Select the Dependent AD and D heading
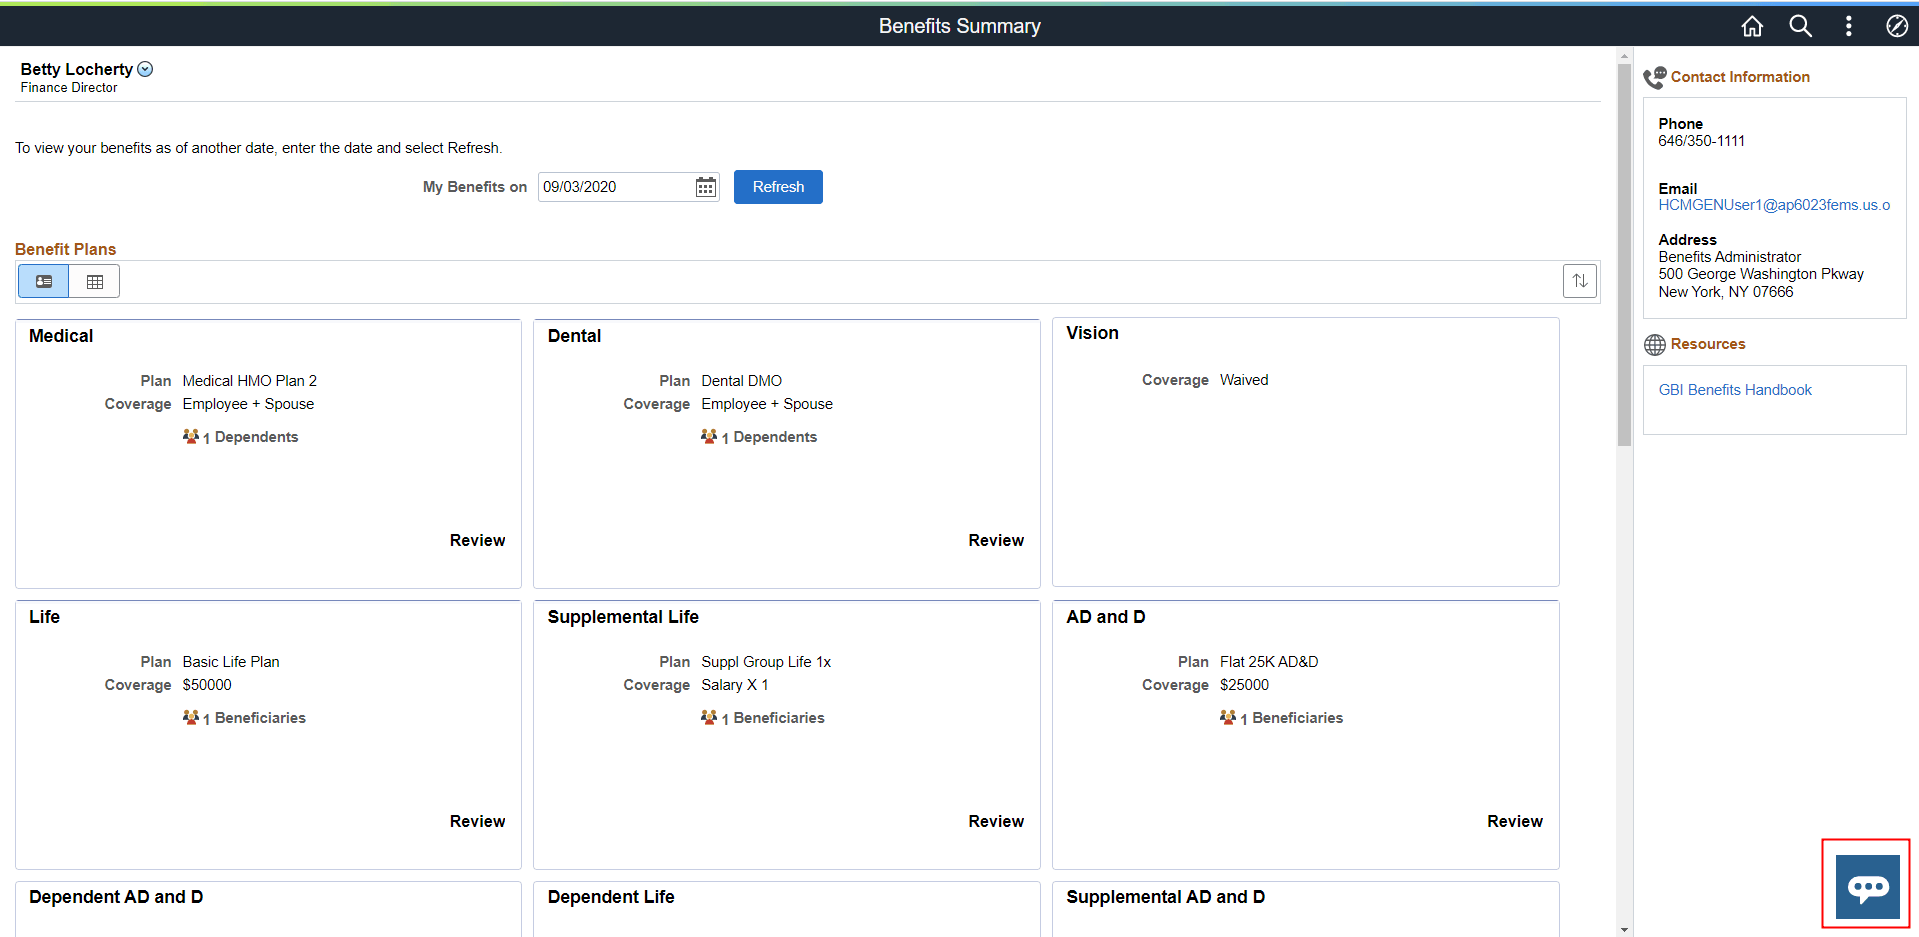The image size is (1919, 937). [116, 897]
